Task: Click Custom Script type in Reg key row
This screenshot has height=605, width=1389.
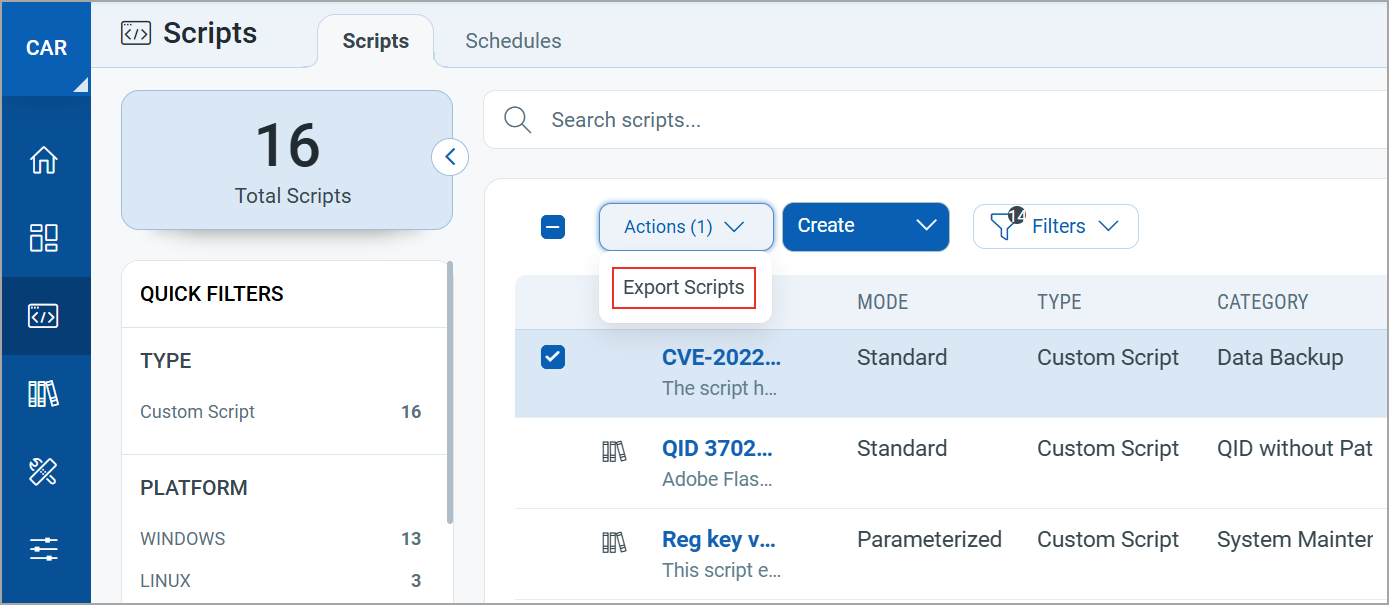Action: click(1108, 539)
